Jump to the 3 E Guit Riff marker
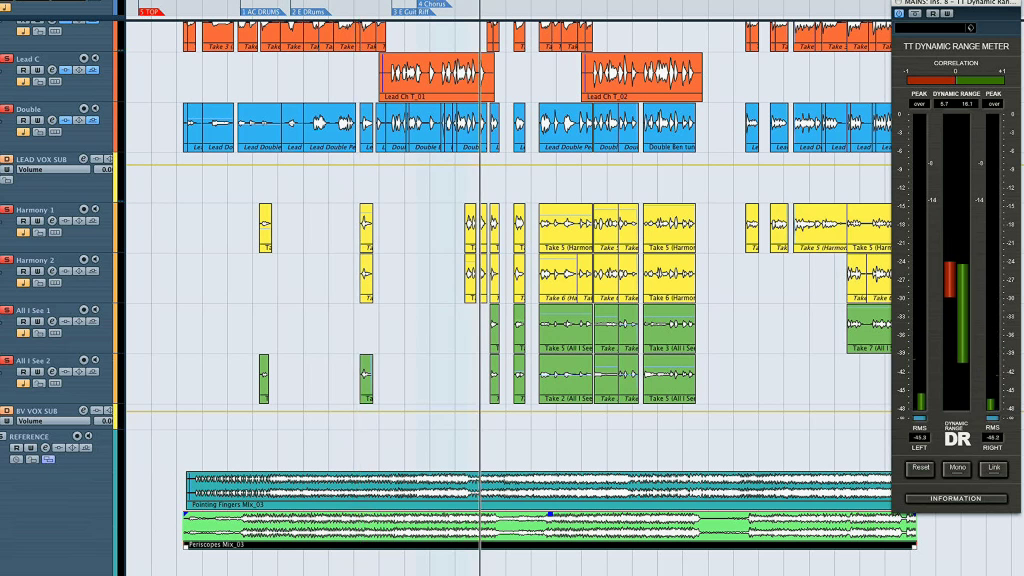The image size is (1024, 576). coord(411,12)
